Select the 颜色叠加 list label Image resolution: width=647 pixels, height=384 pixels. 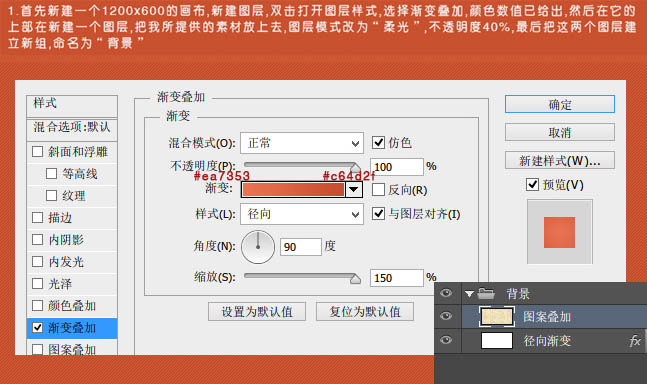tap(72, 306)
